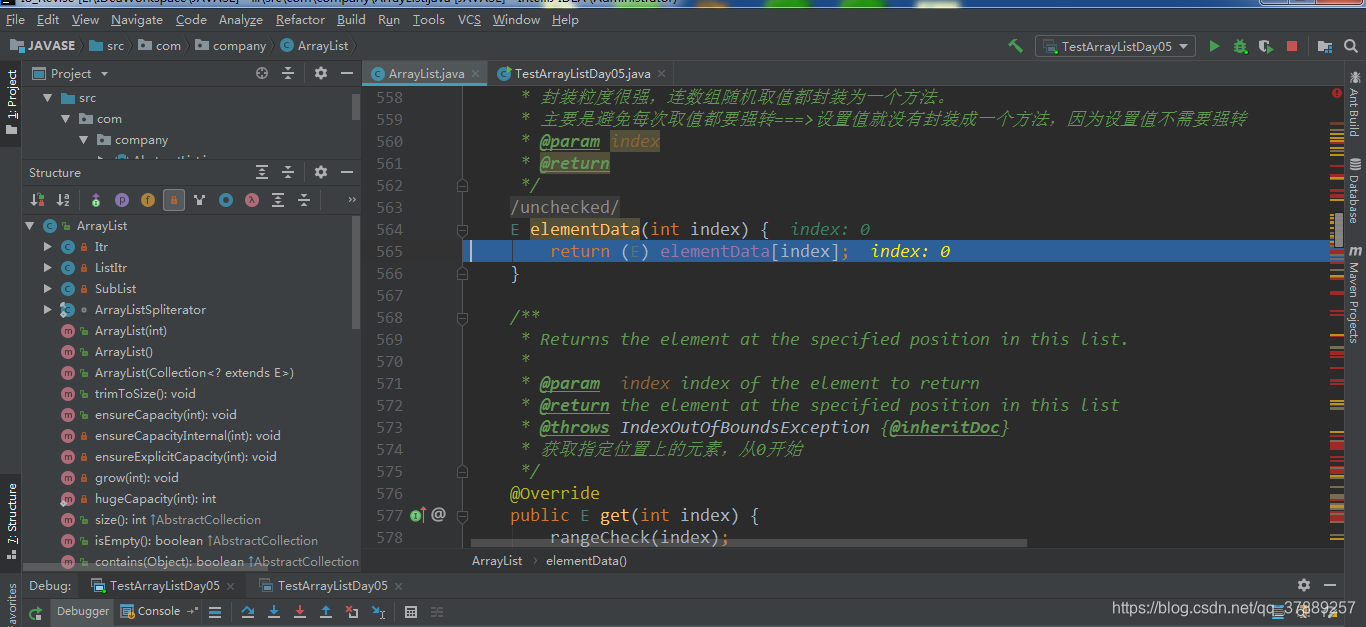Toggle show fields (orange f)

[148, 200]
